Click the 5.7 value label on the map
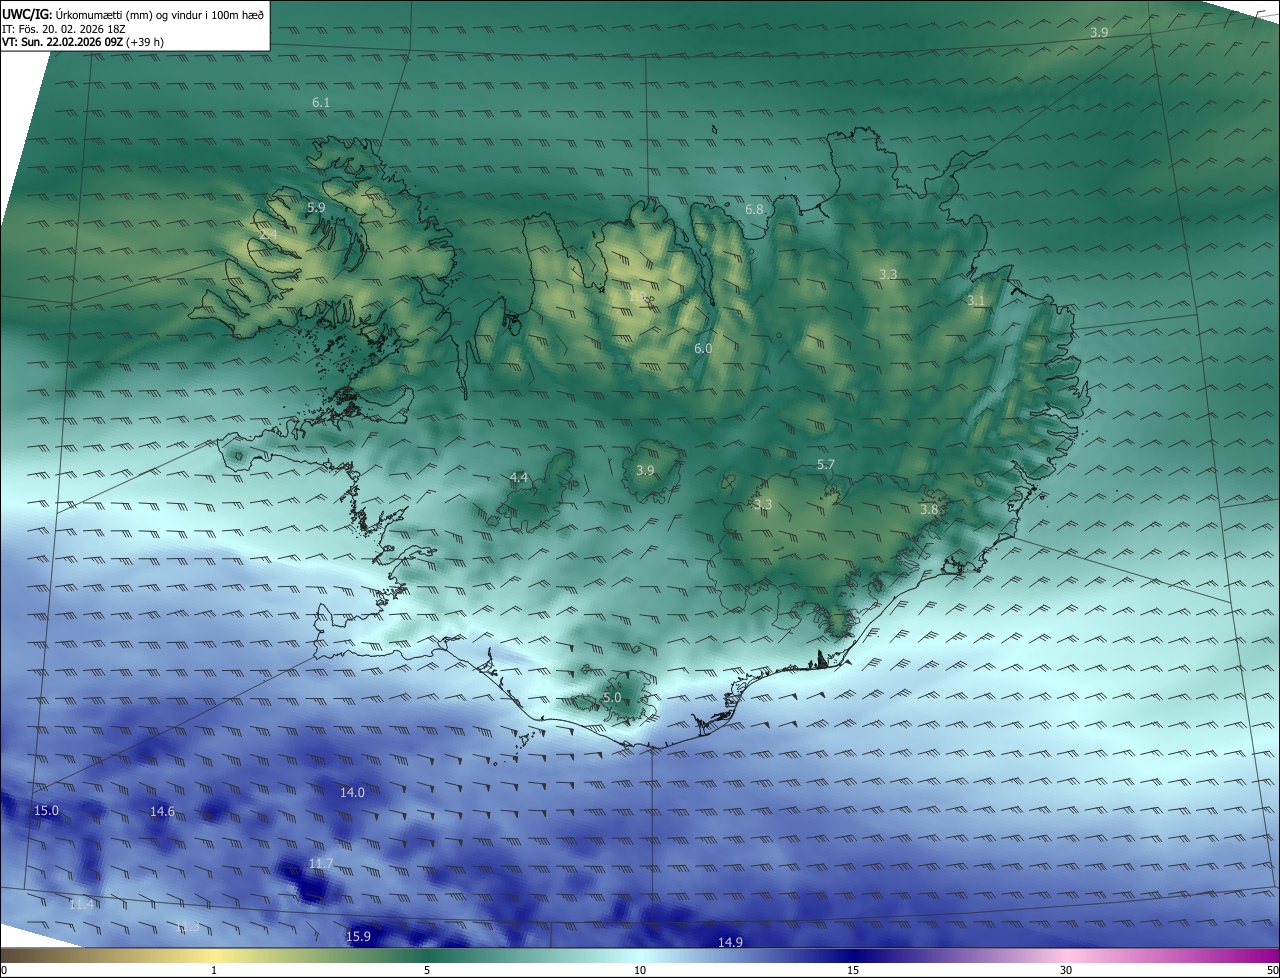Screen dimensions: 1280x978 click(x=826, y=465)
